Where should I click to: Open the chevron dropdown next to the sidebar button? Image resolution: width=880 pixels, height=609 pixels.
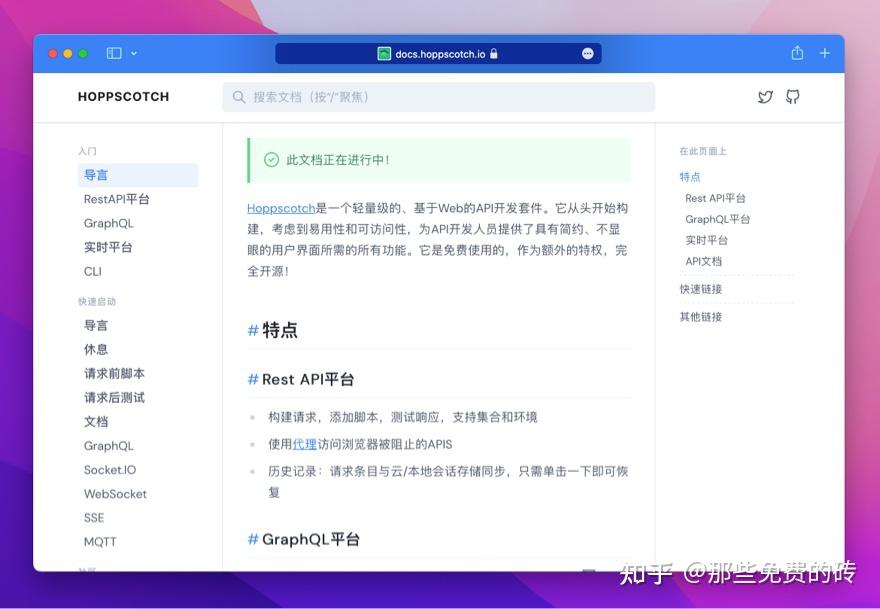[132, 53]
